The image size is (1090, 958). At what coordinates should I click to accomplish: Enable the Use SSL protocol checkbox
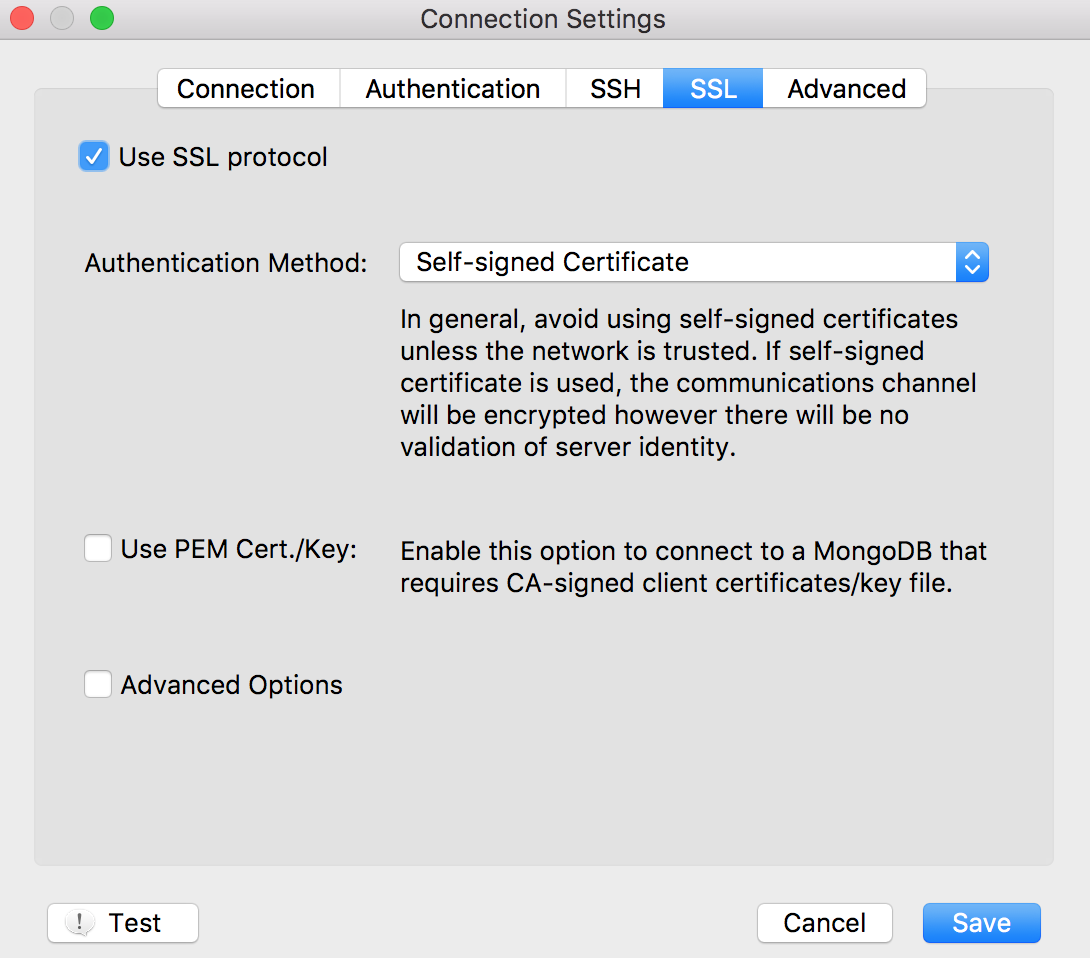(93, 156)
